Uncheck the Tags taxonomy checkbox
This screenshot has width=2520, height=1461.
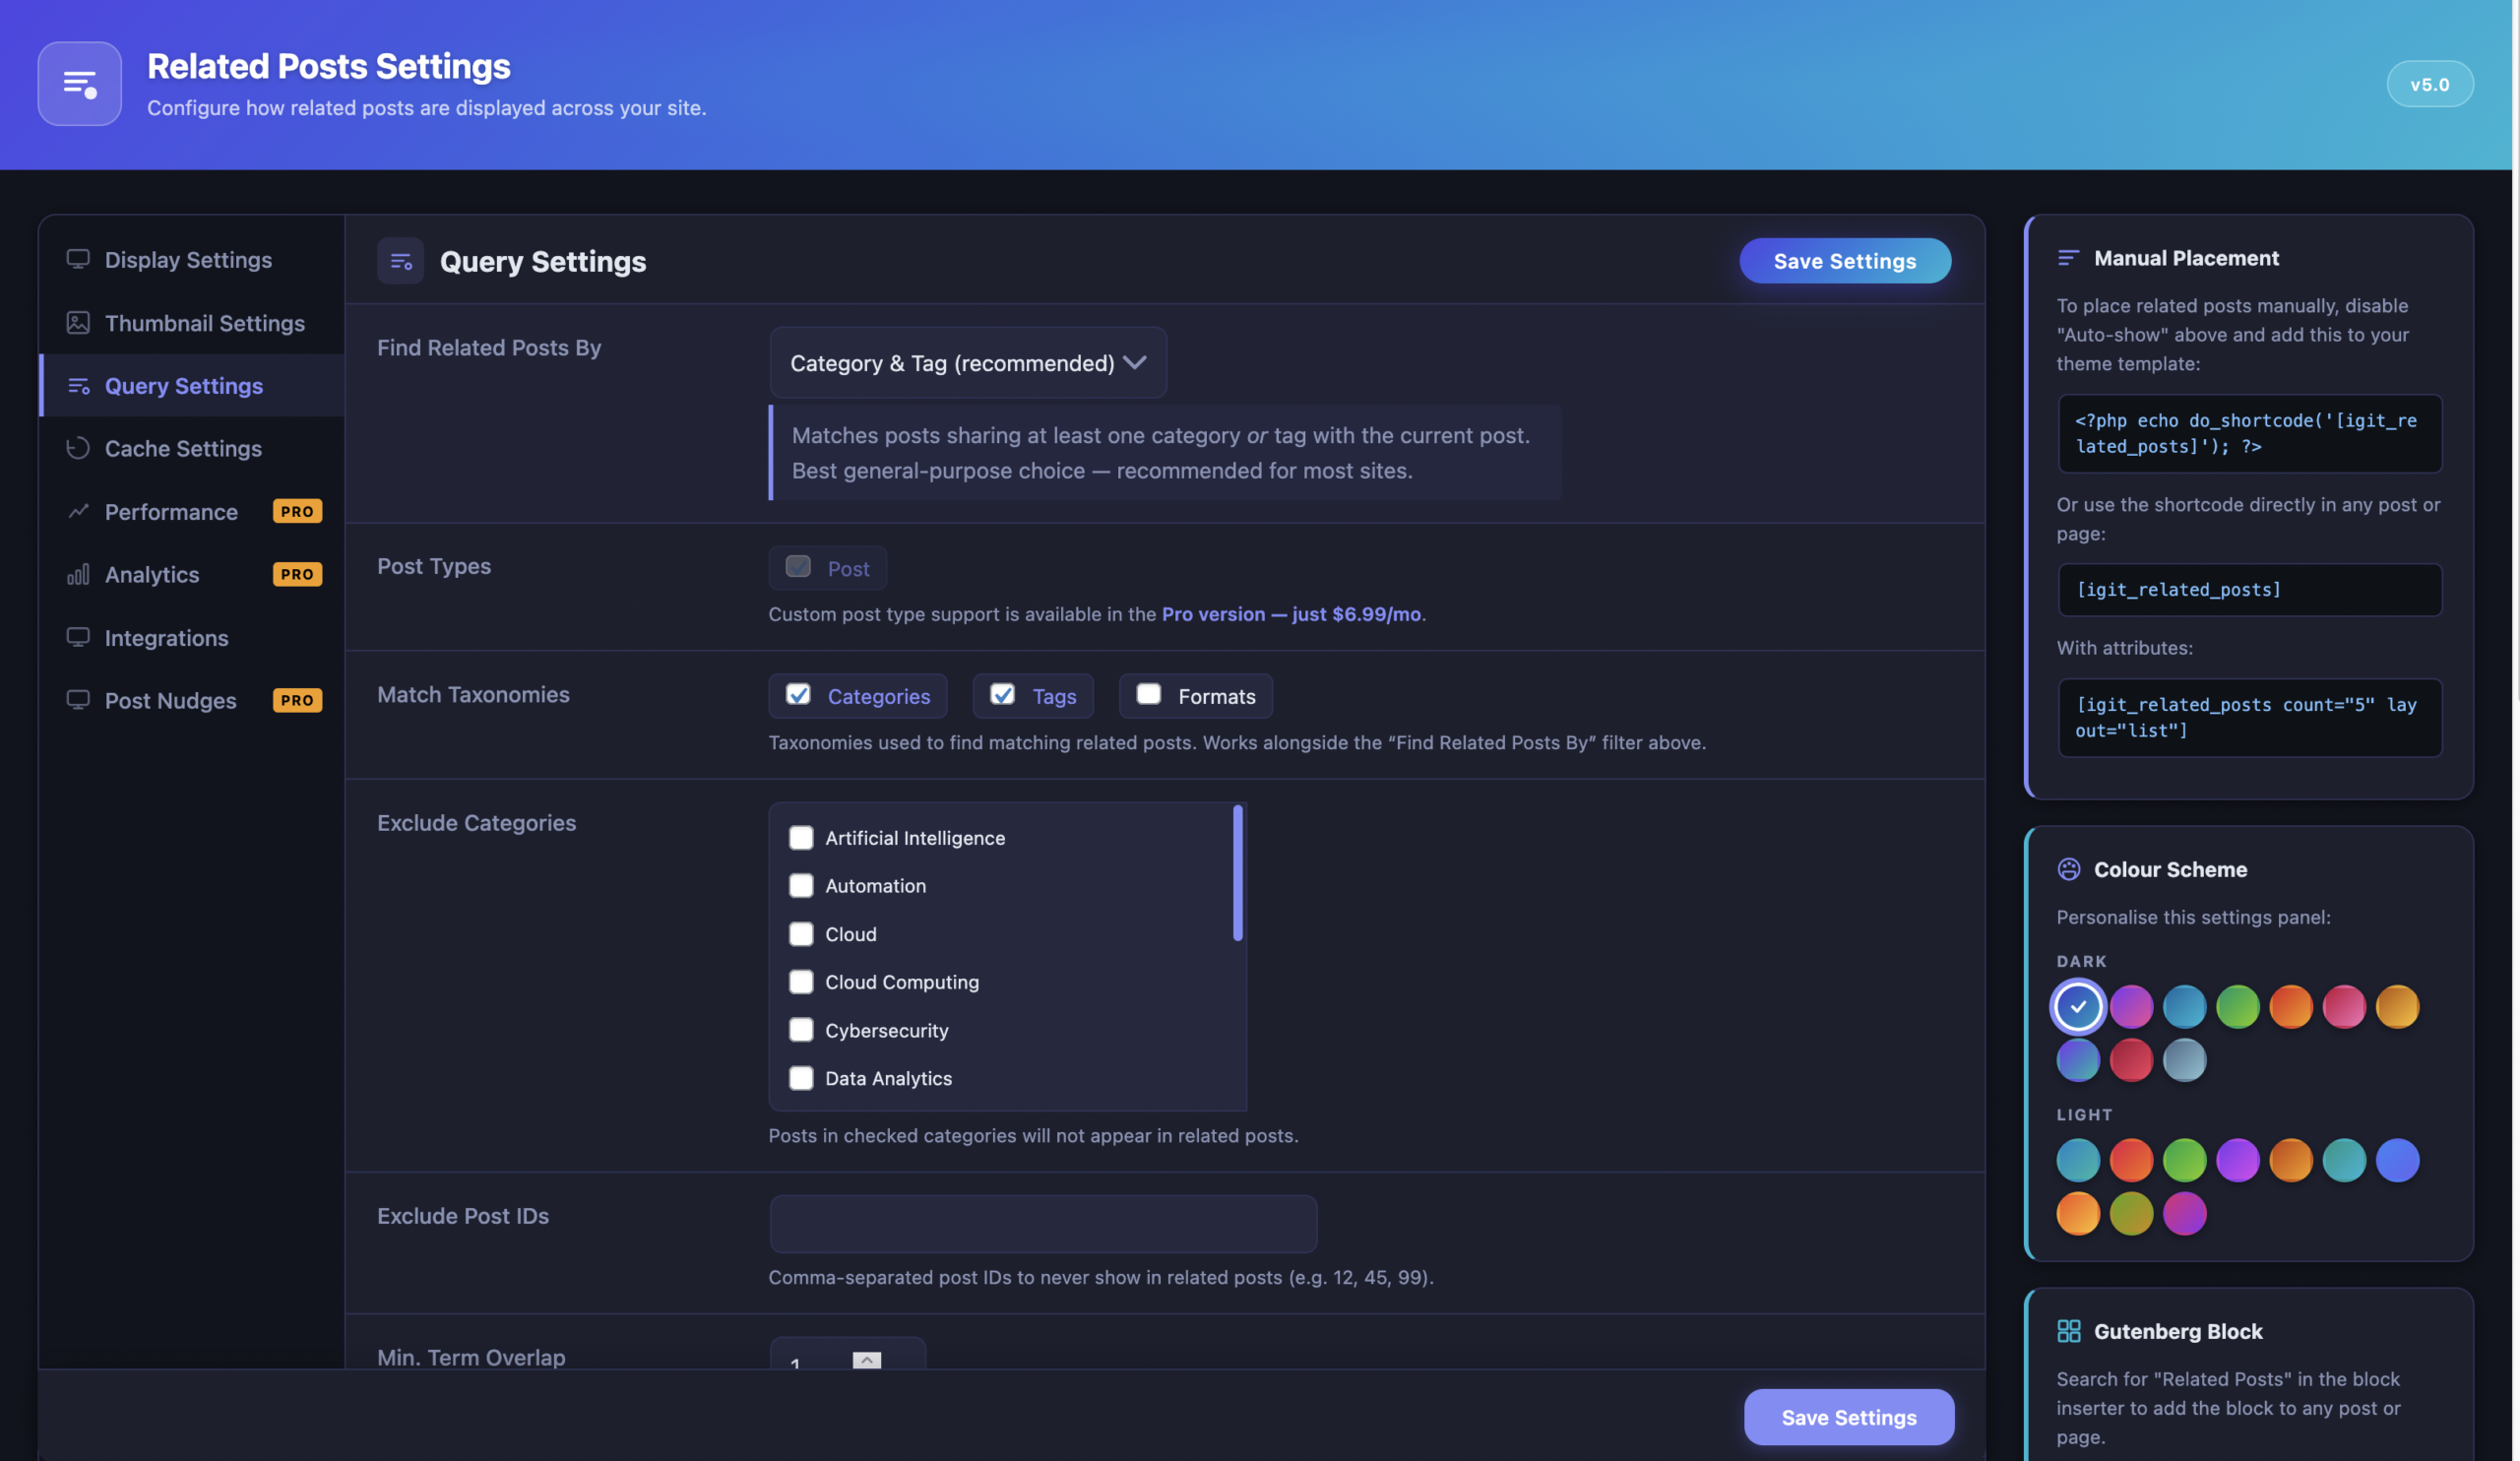coord(1004,695)
